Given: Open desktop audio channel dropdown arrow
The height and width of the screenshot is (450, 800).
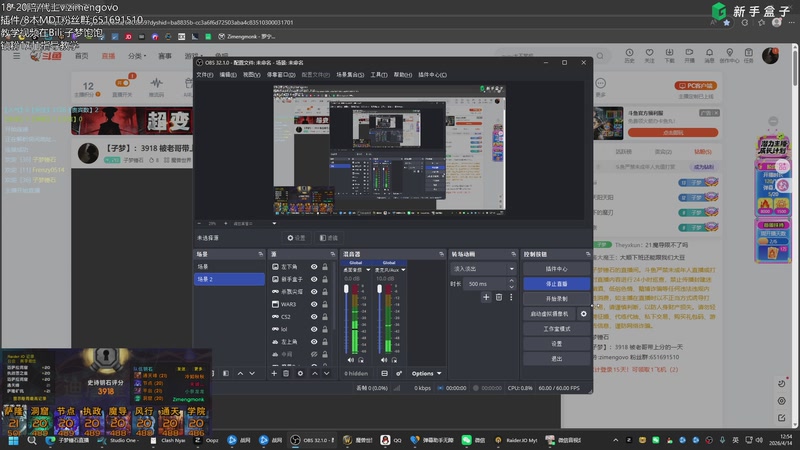Looking at the screenshot, I should coord(368,270).
